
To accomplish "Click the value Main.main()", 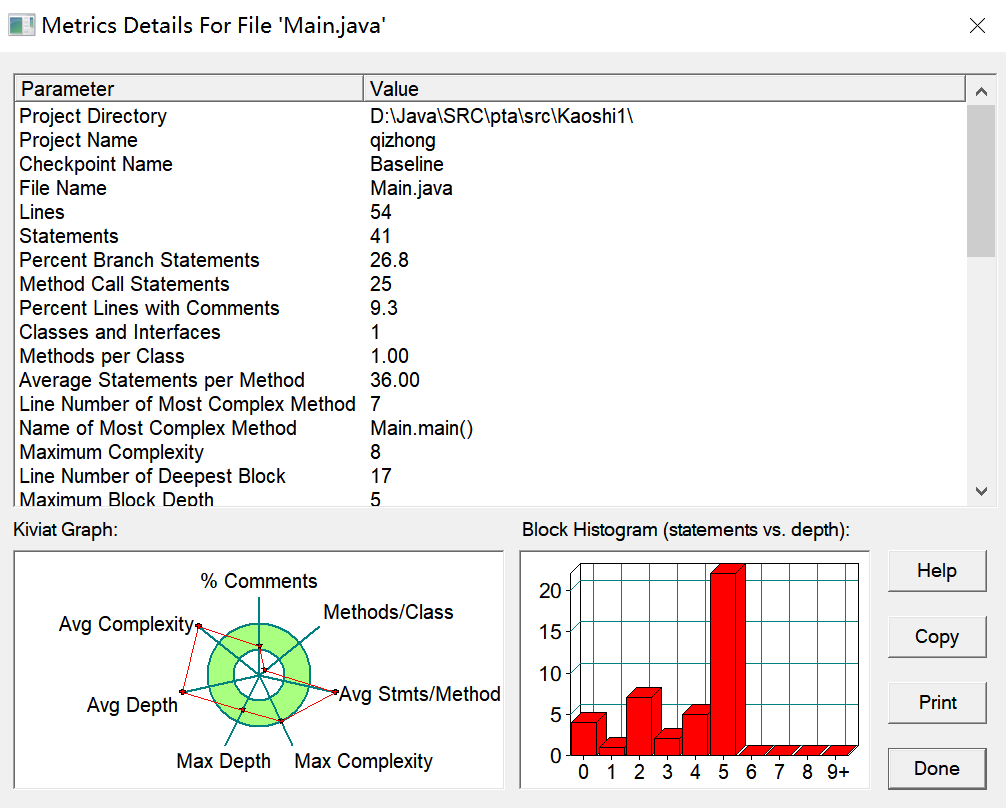I will click(x=422, y=428).
